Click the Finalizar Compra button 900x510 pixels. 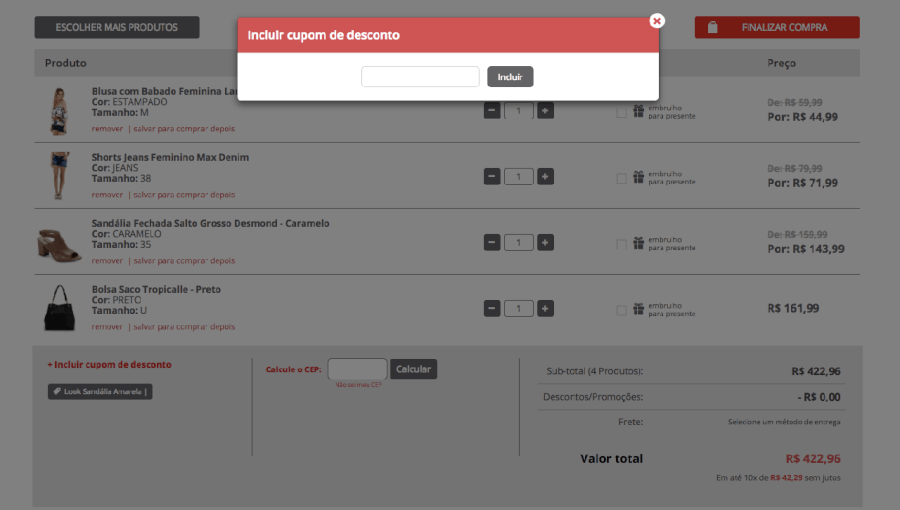tap(777, 28)
